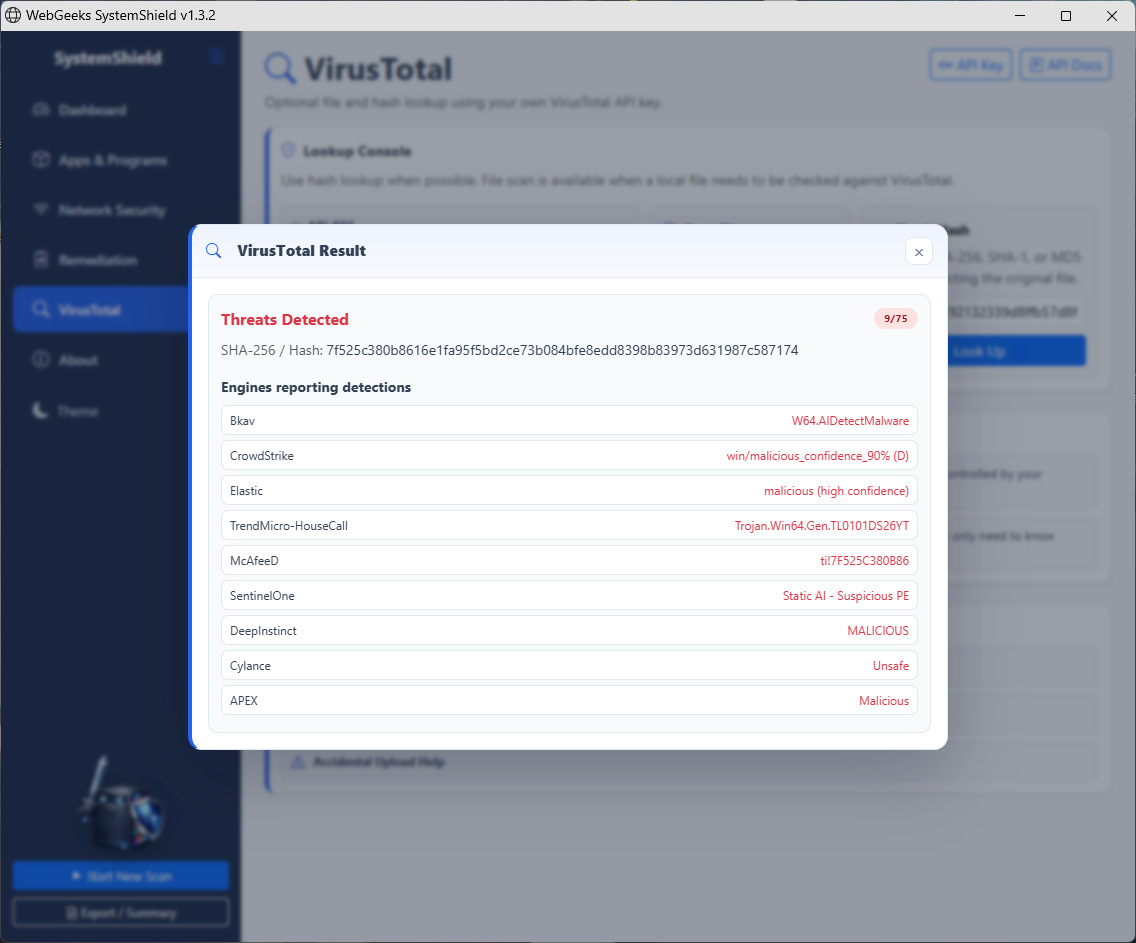1136x943 pixels.
Task: Click the Lookup Console shield icon
Action: pos(288,151)
